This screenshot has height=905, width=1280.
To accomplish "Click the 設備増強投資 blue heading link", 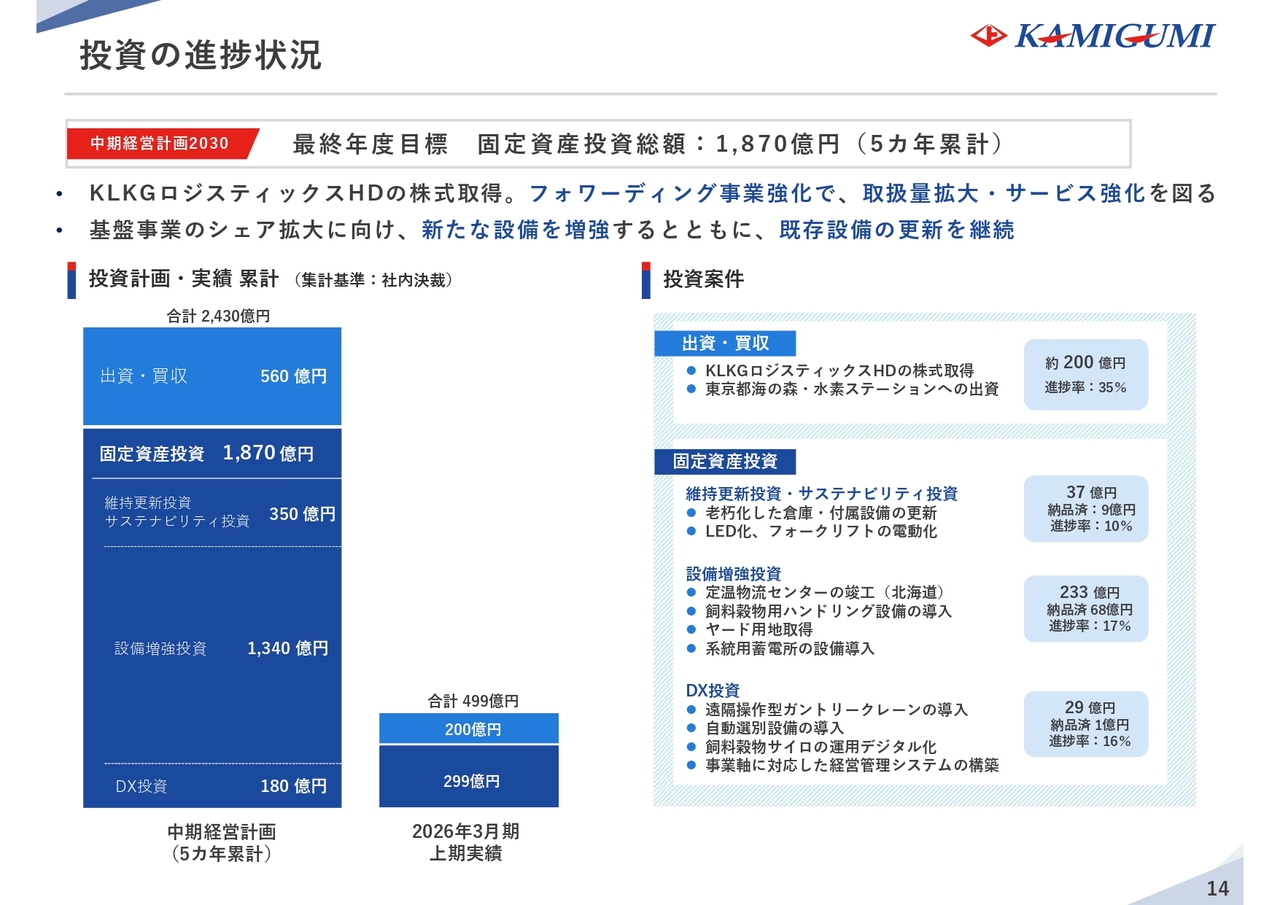I will tap(733, 574).
